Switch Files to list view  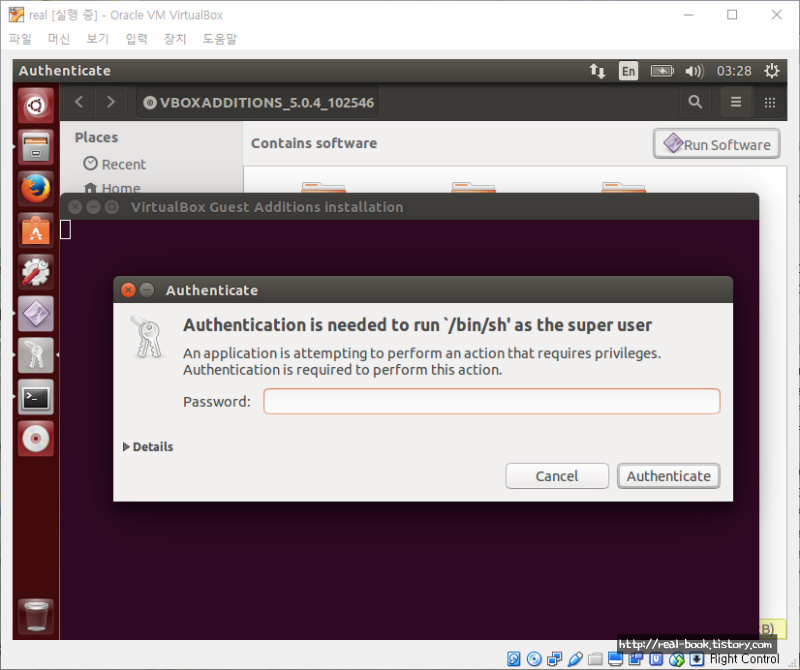[736, 102]
